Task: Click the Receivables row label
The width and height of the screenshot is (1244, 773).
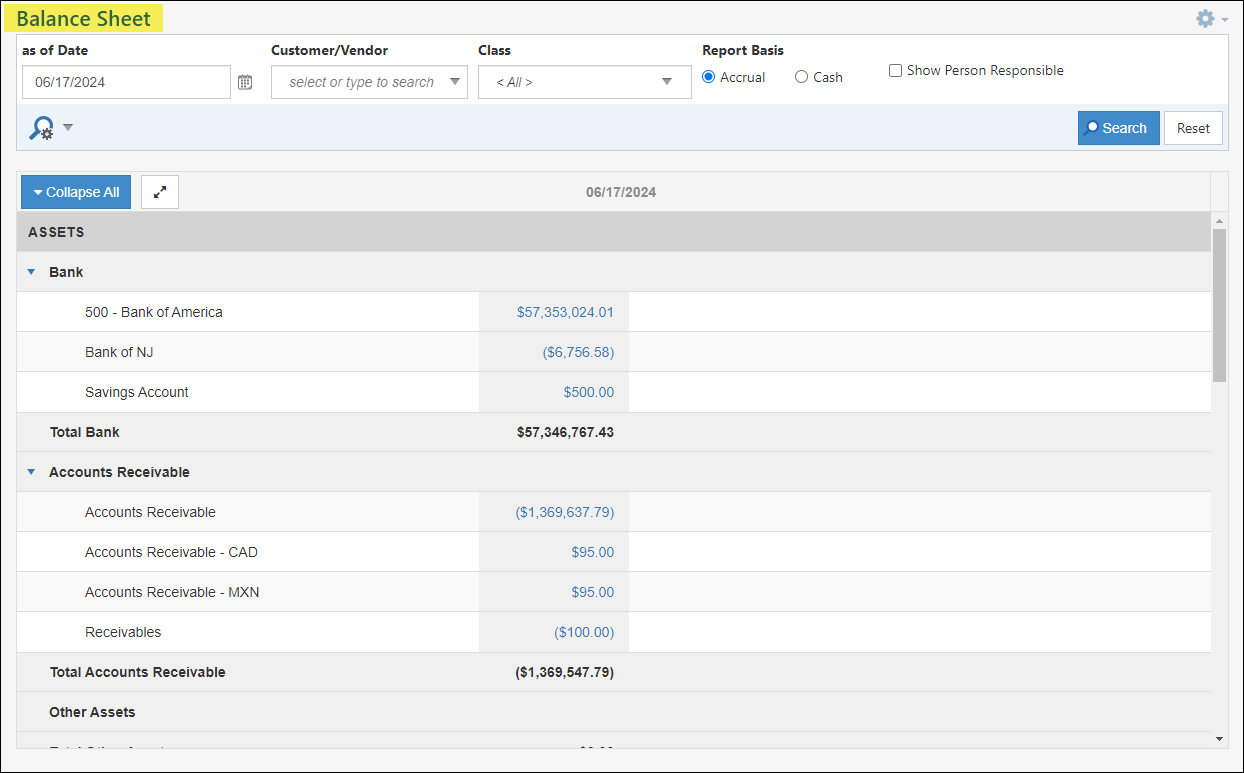Action: (x=123, y=632)
